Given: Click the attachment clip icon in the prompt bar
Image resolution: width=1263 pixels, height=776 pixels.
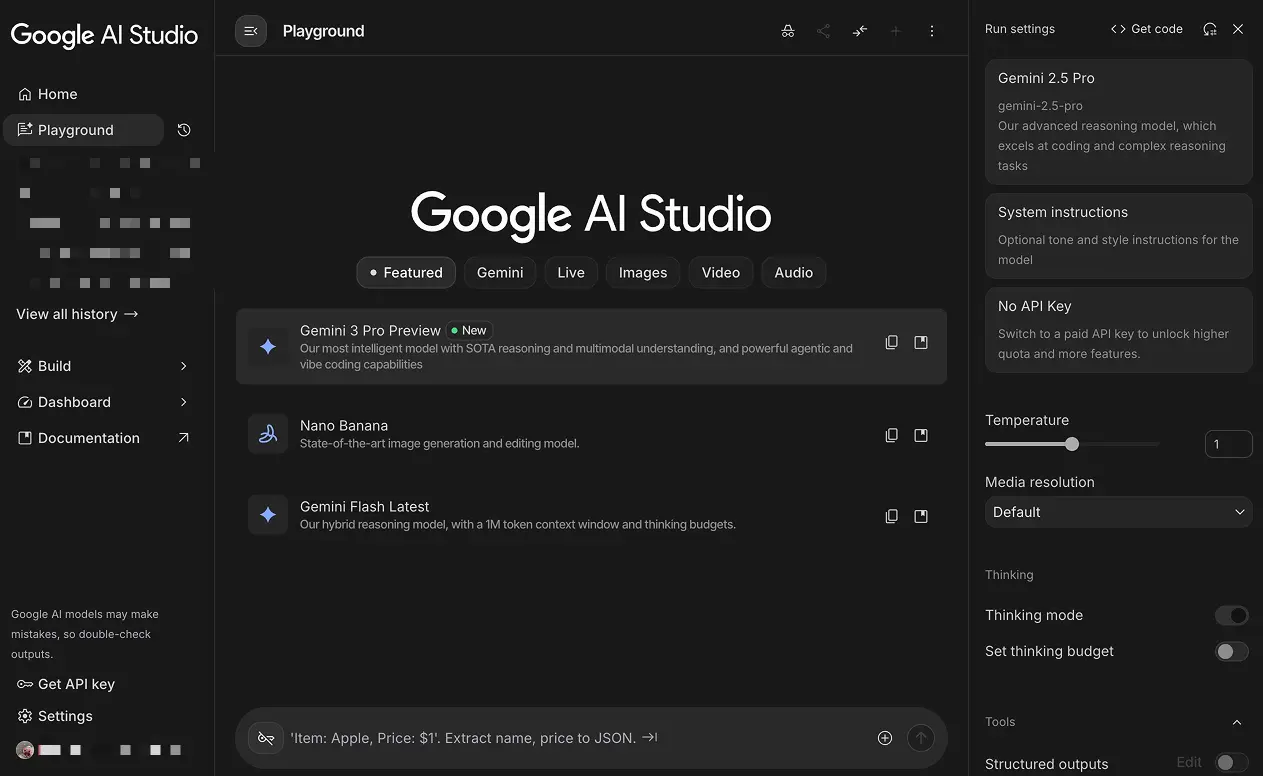Looking at the screenshot, I should 266,737.
